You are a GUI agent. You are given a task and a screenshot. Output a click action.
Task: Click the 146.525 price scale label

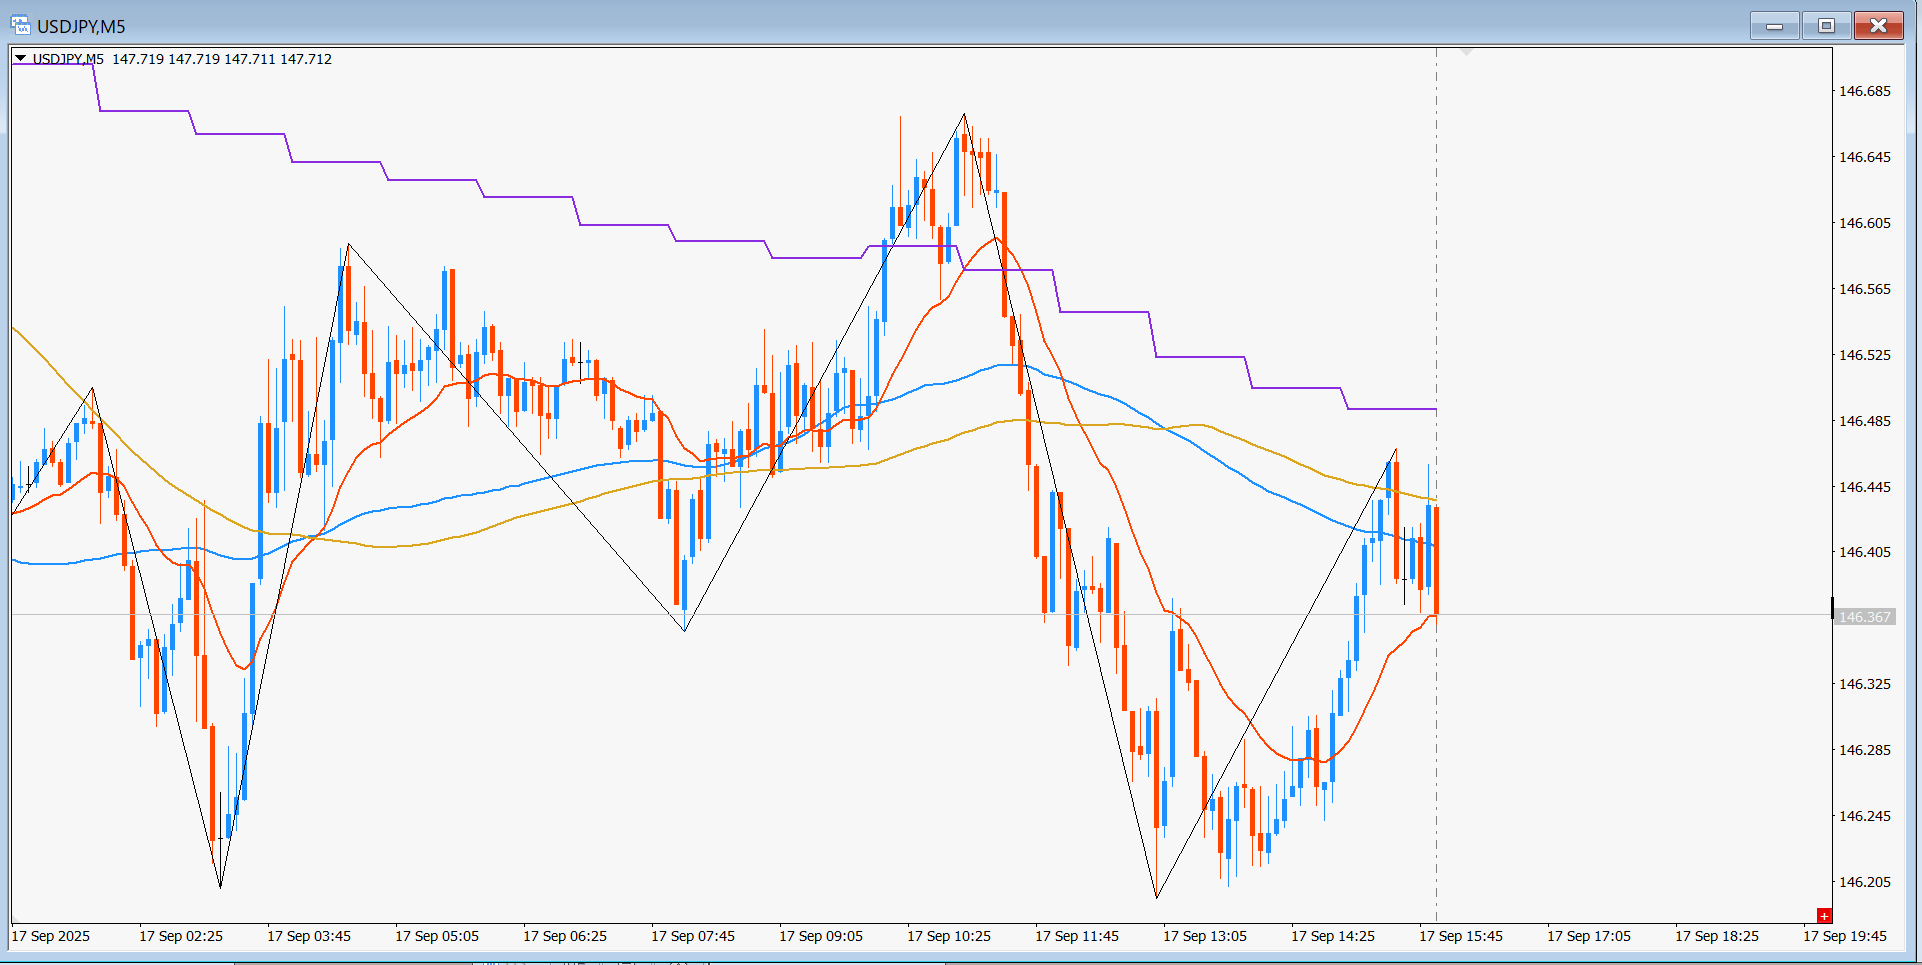point(1865,355)
